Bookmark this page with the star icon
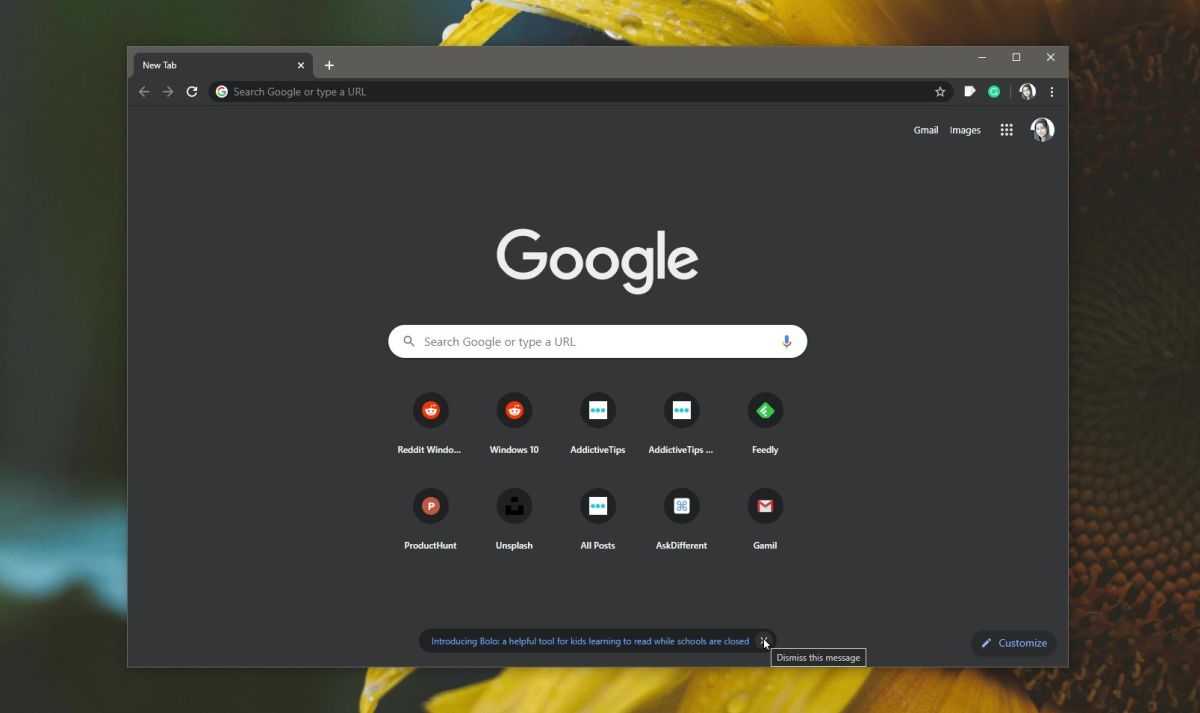Viewport: 1200px width, 713px height. tap(939, 91)
